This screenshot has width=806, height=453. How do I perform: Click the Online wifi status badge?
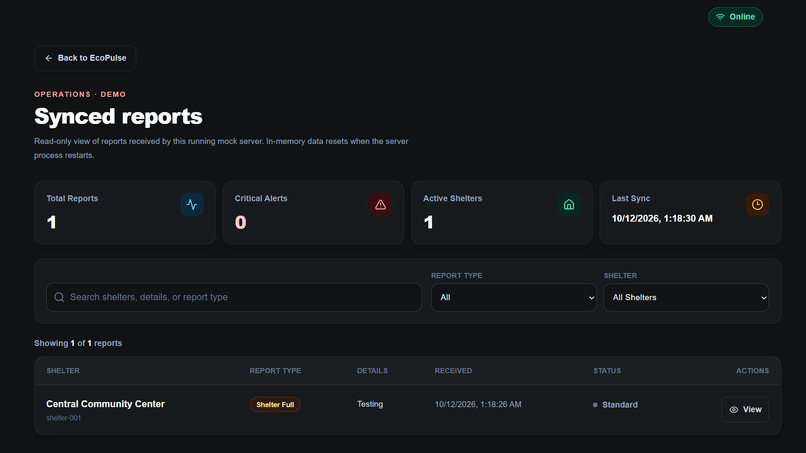coord(735,17)
